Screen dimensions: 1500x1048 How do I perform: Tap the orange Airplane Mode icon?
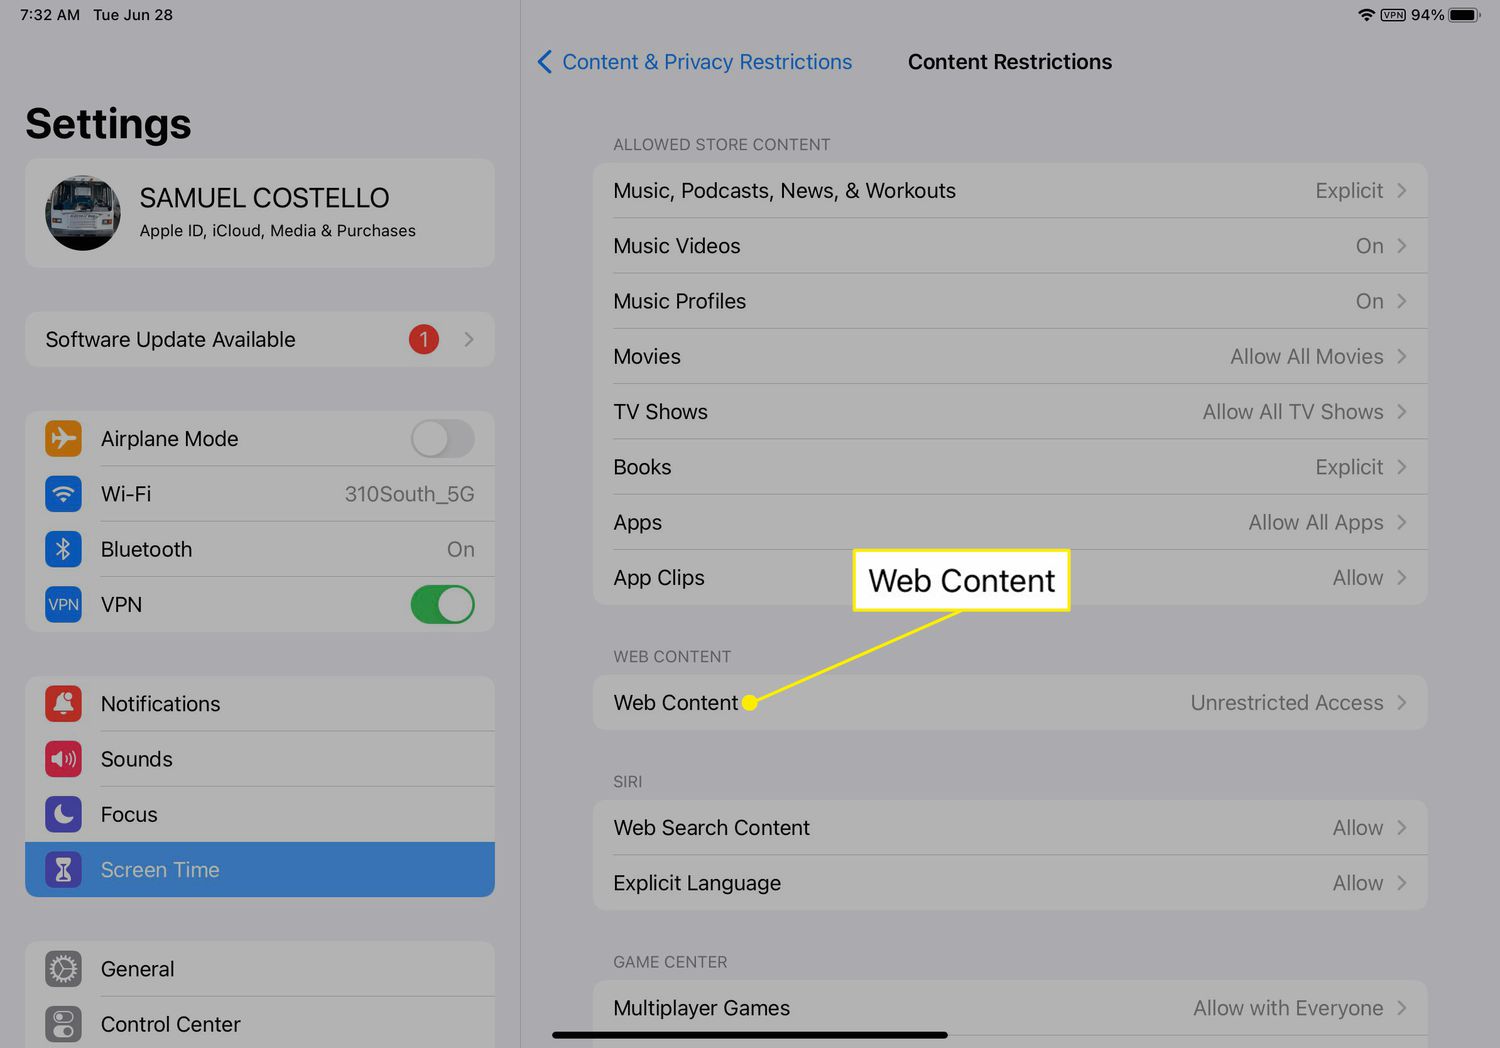(63, 439)
